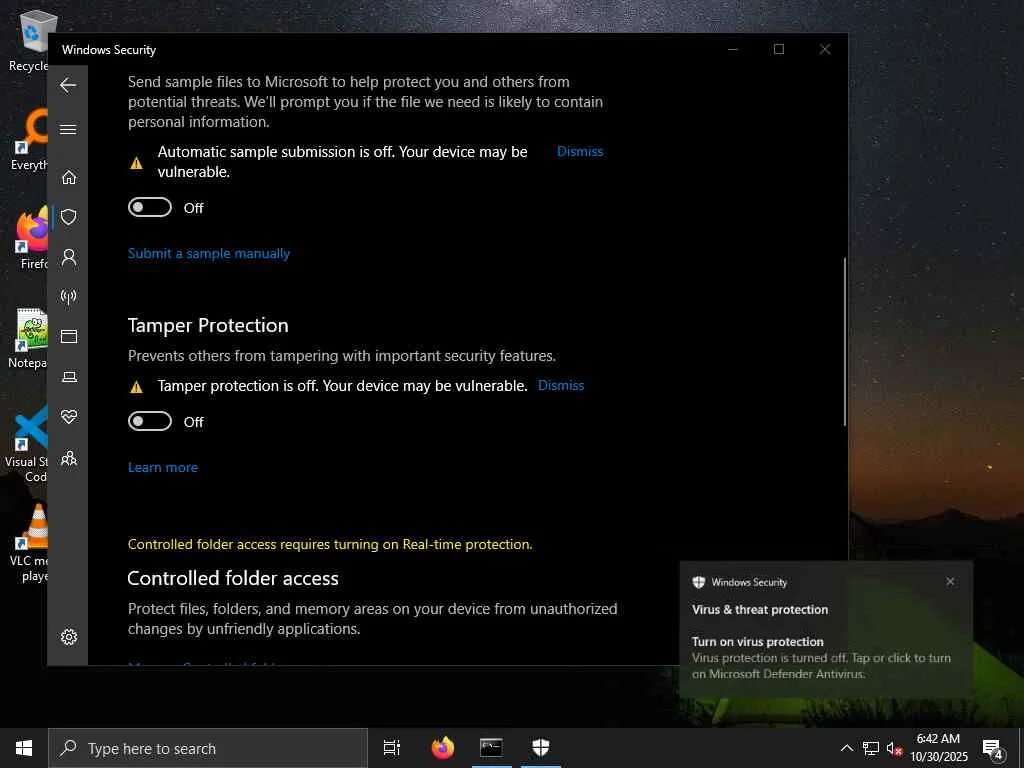Image resolution: width=1024 pixels, height=768 pixels.
Task: Toggle Tamper Protection switch
Action: click(150, 421)
